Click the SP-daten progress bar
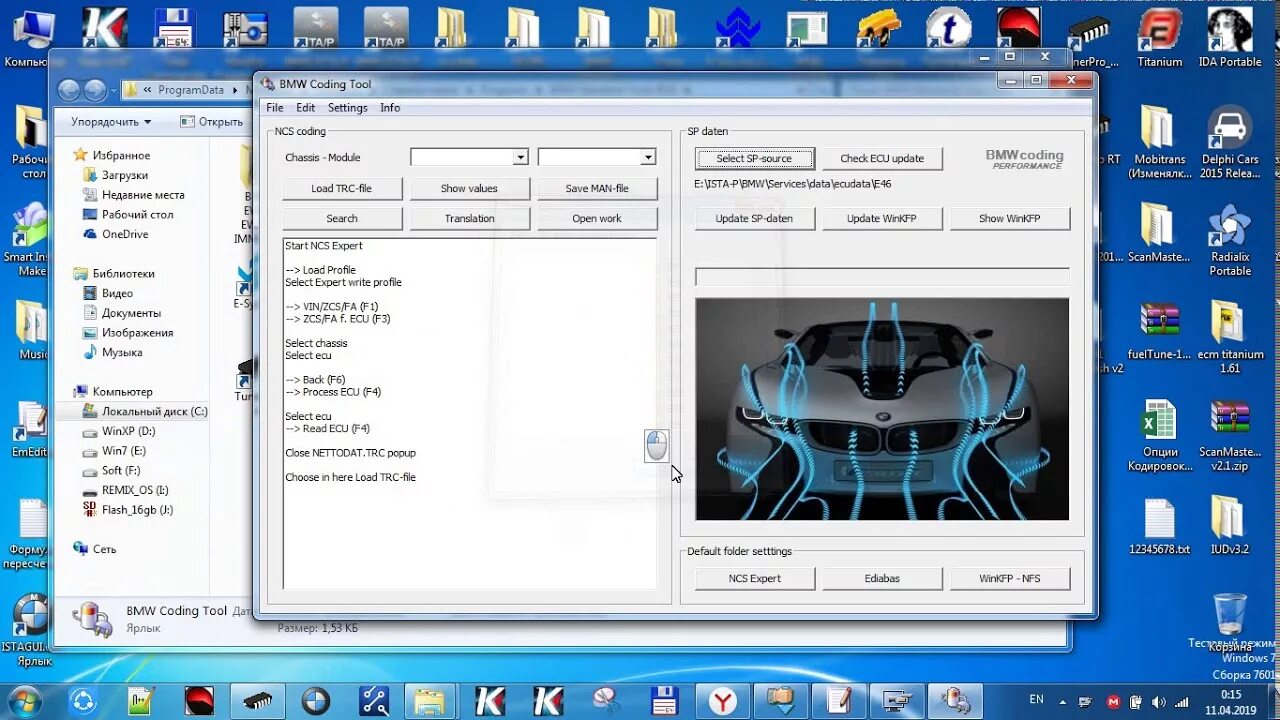The image size is (1280, 720). click(882, 276)
